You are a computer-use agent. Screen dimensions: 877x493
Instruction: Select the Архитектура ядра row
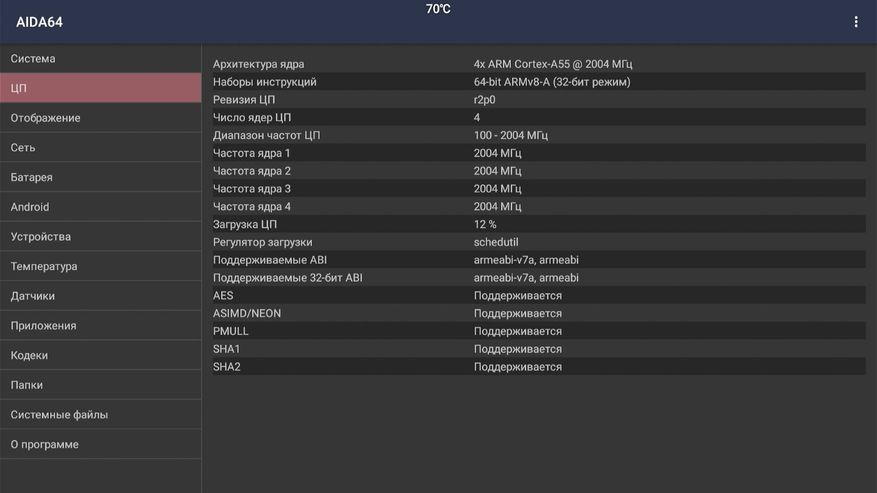pyautogui.click(x=538, y=64)
